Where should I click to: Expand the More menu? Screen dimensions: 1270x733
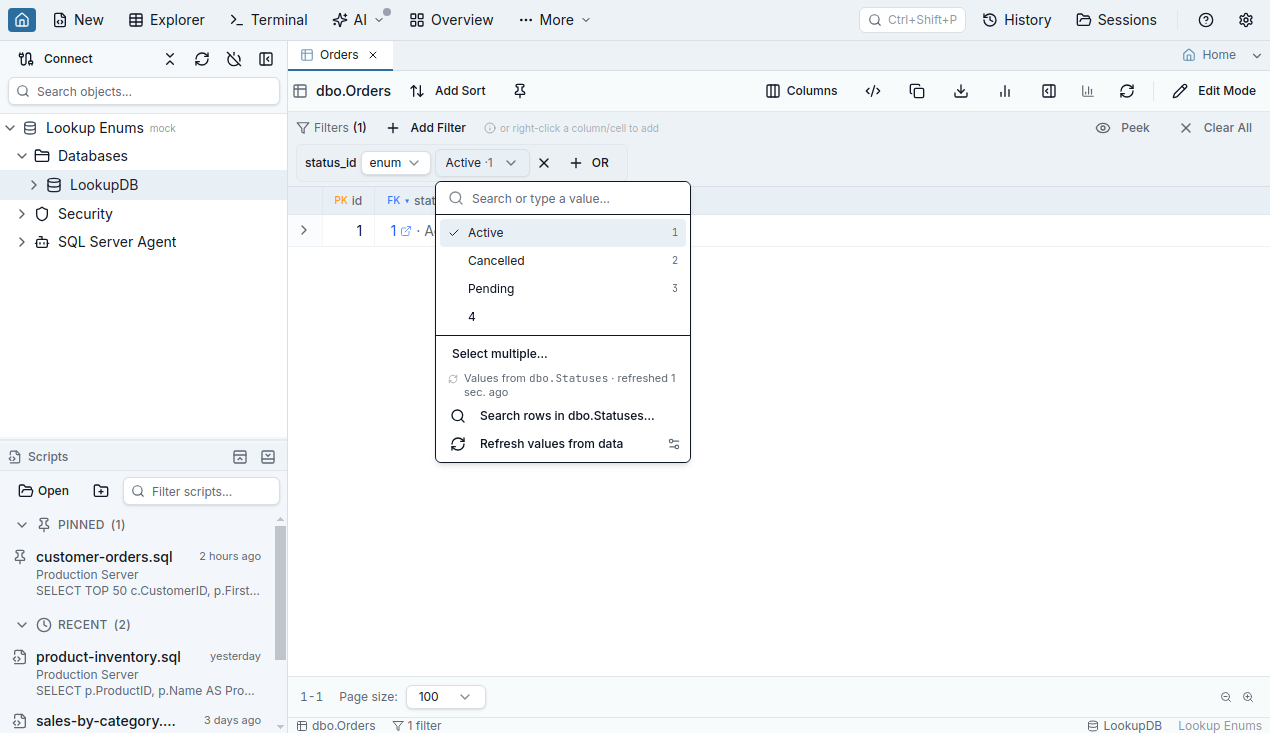coord(555,20)
